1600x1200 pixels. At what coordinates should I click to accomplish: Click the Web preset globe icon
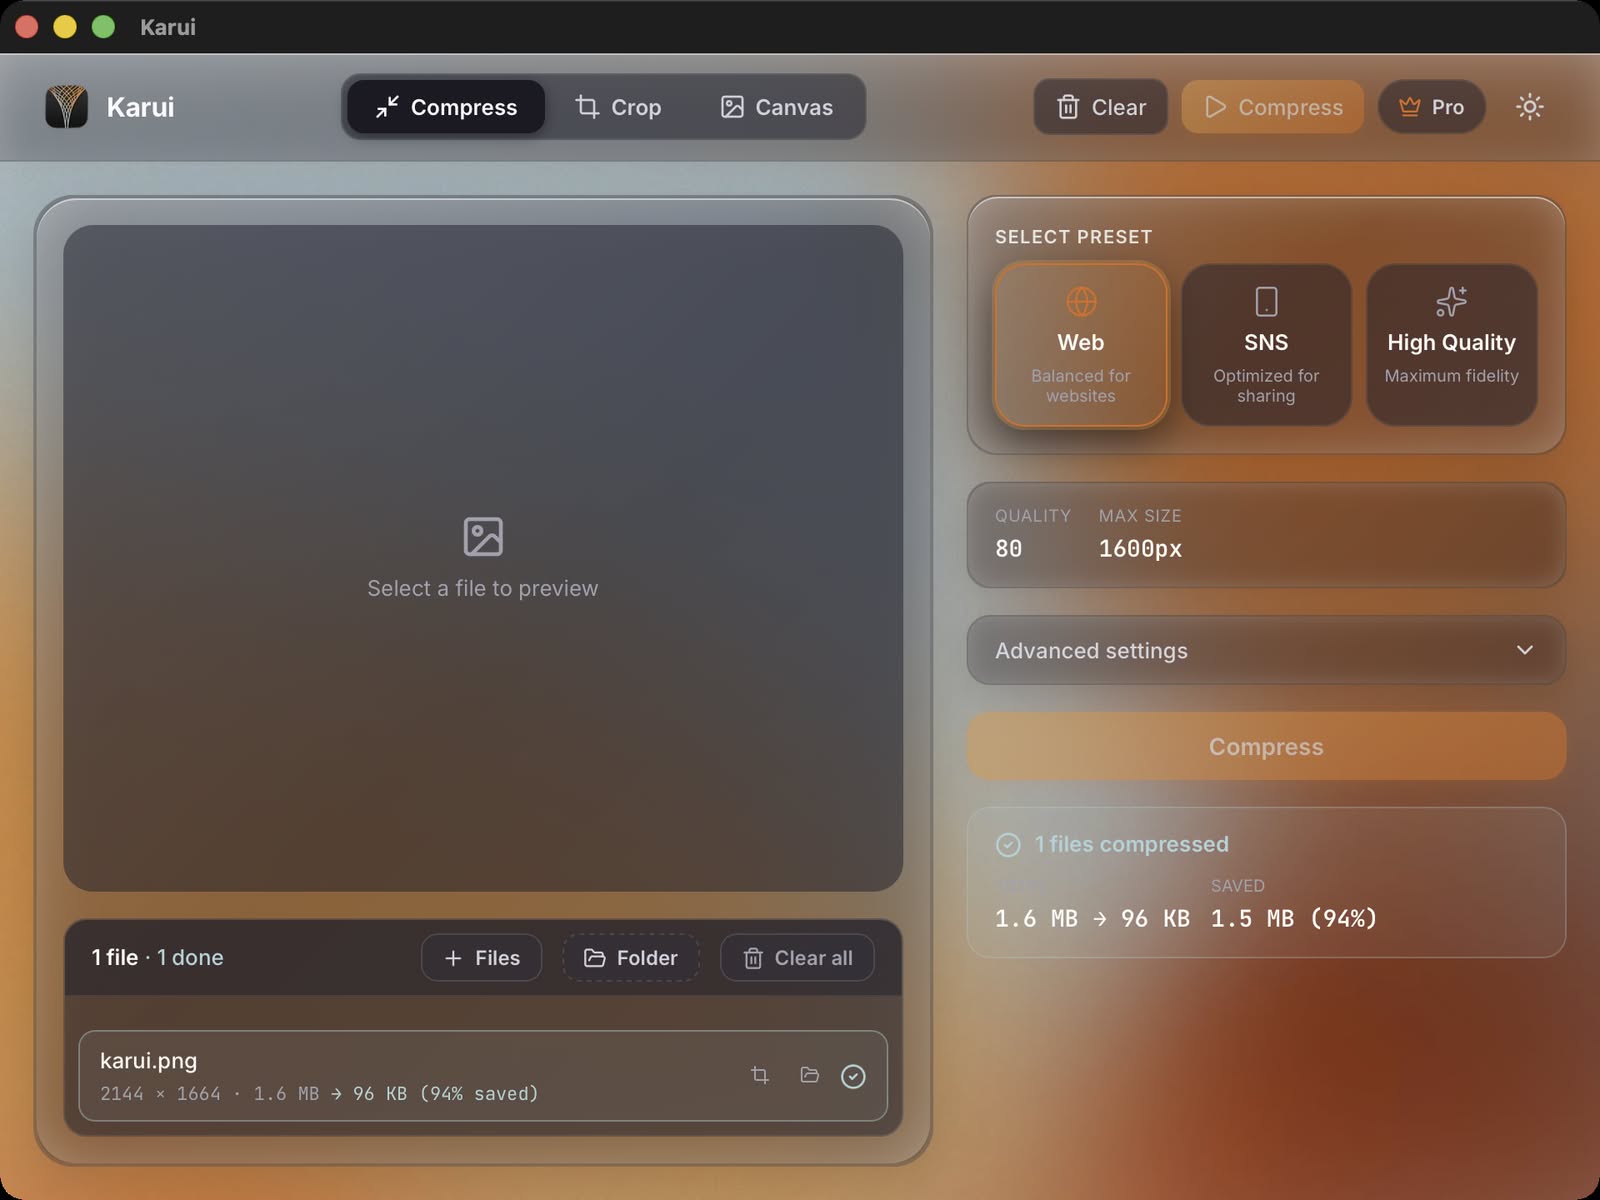click(1080, 301)
